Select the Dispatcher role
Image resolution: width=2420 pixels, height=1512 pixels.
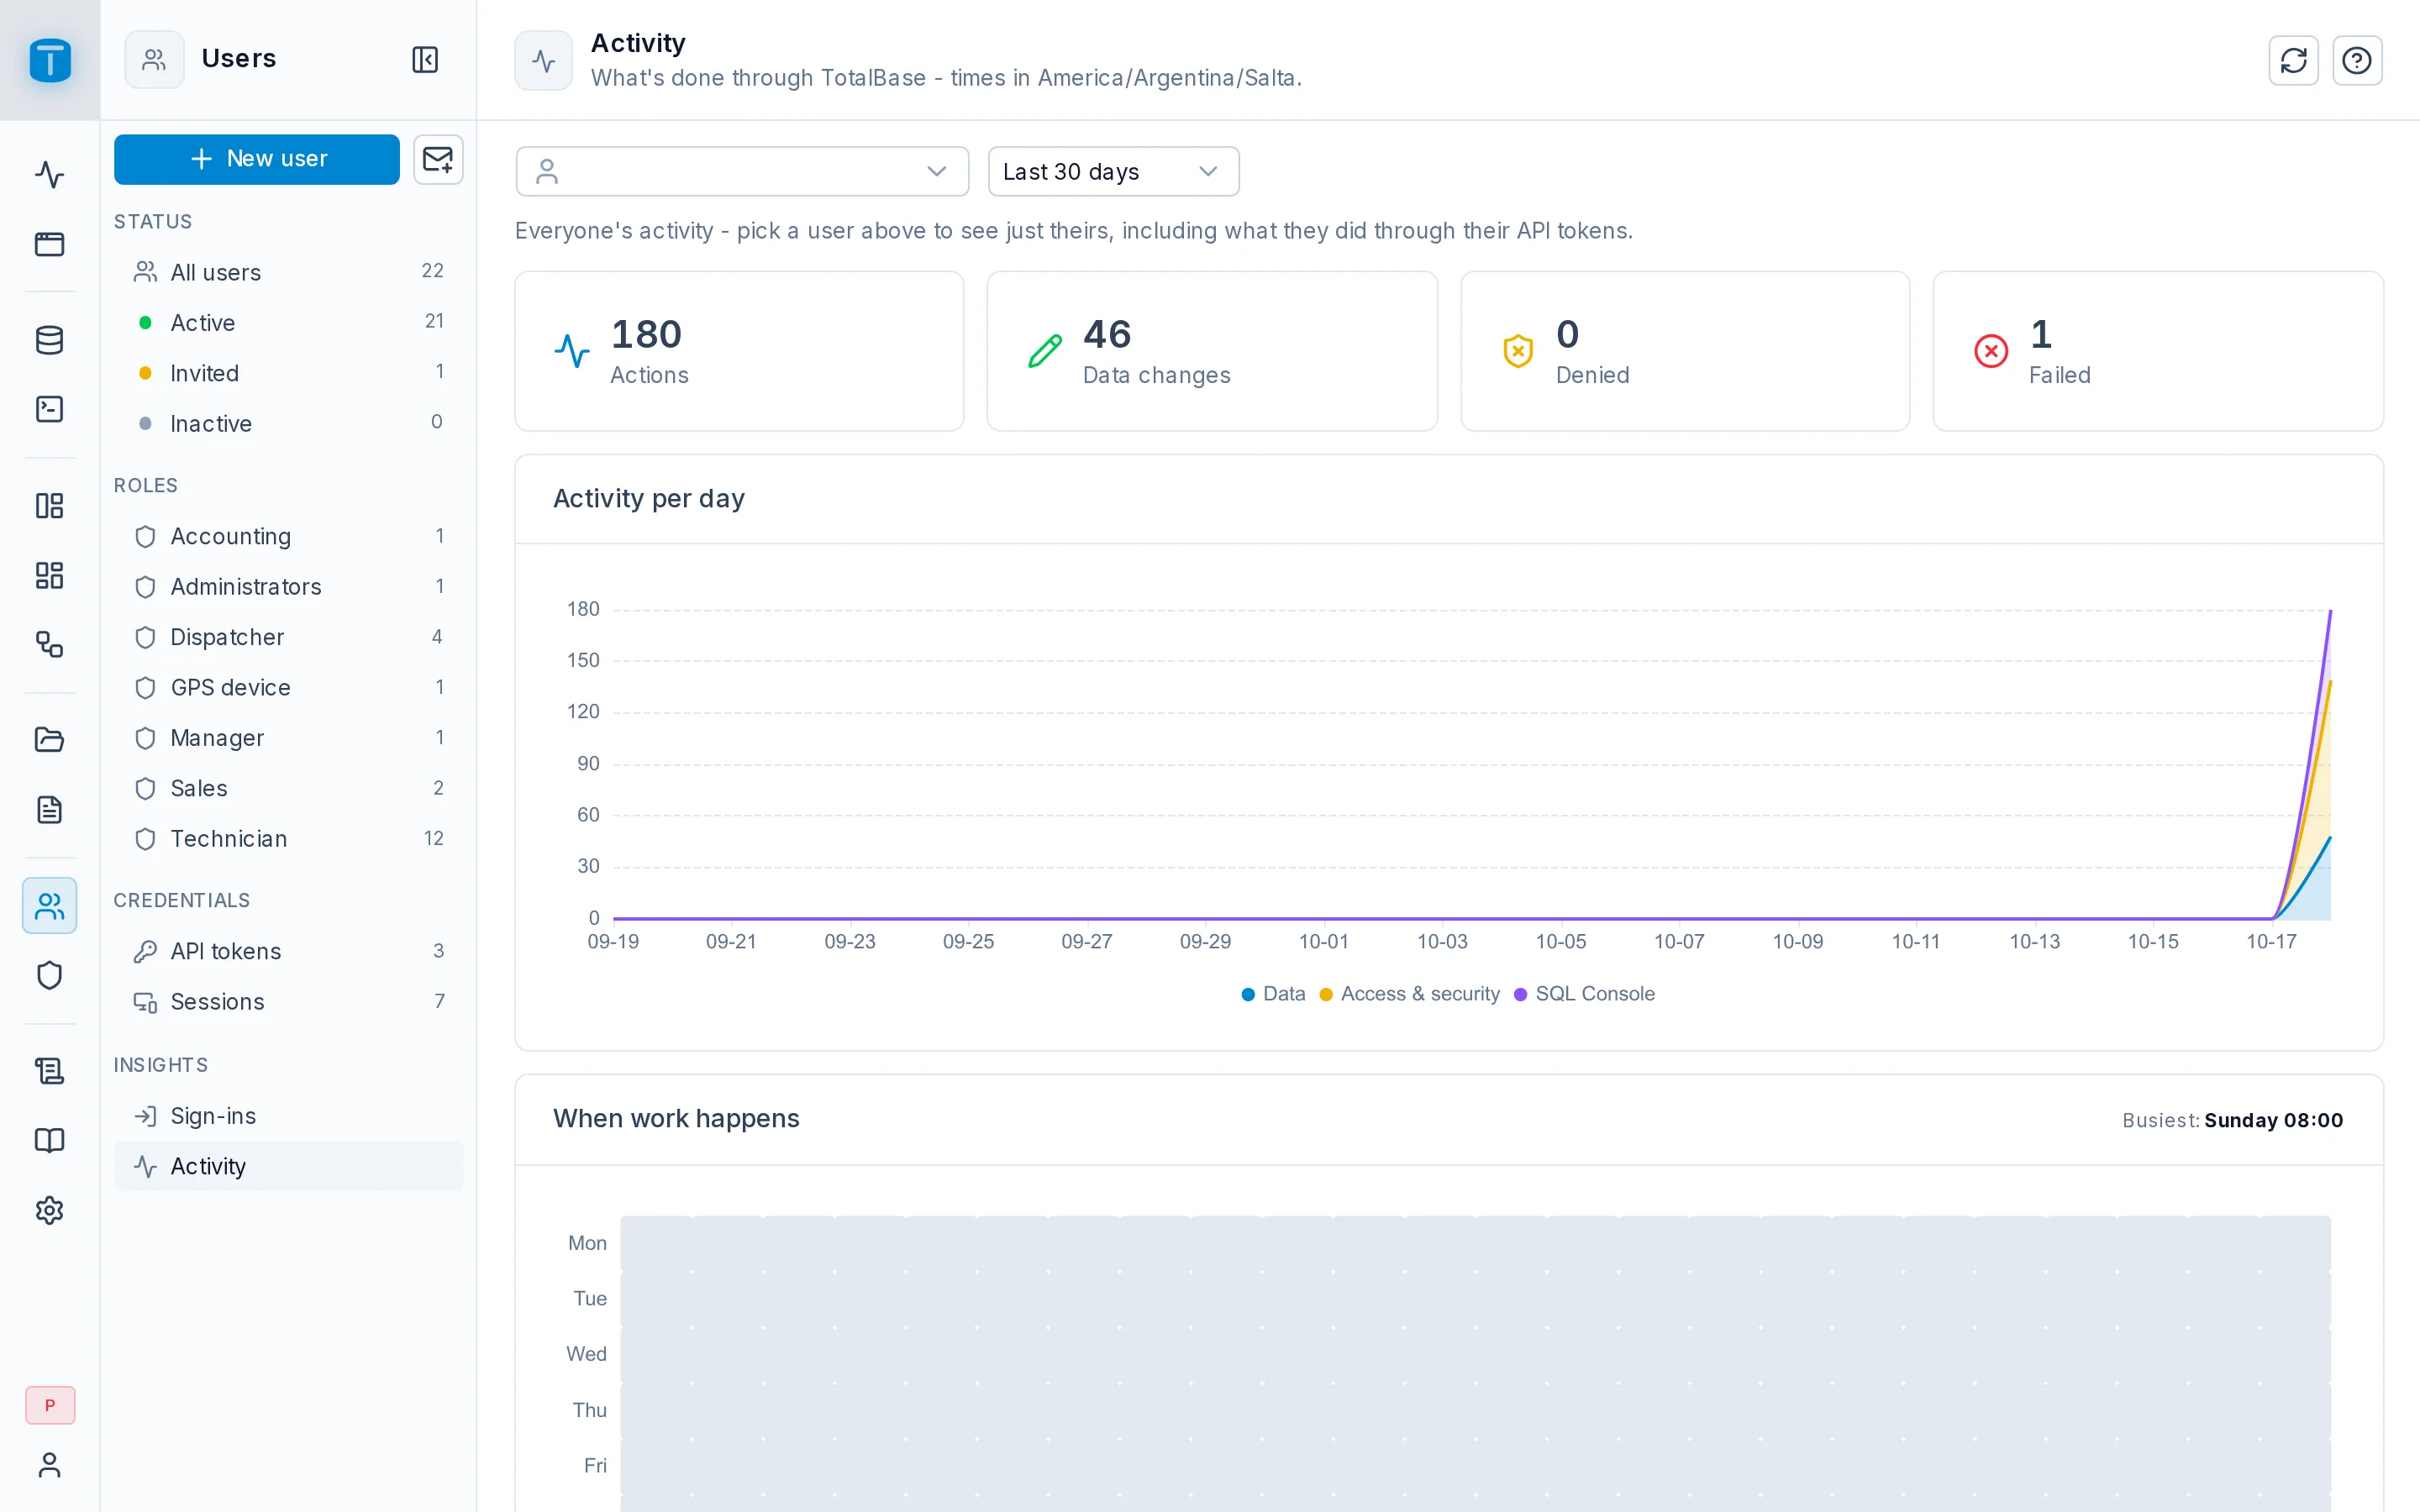289,637
